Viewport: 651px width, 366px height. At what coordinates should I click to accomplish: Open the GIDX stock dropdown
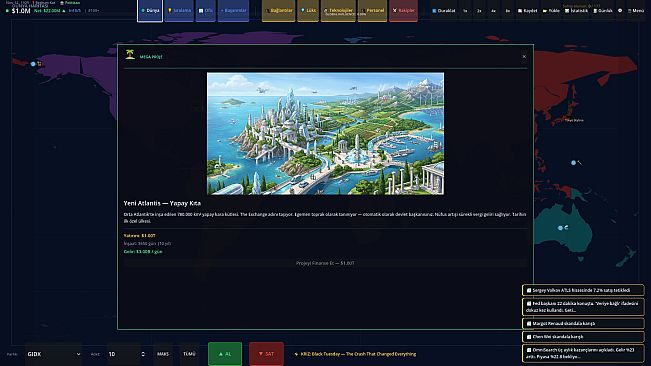(x=54, y=354)
